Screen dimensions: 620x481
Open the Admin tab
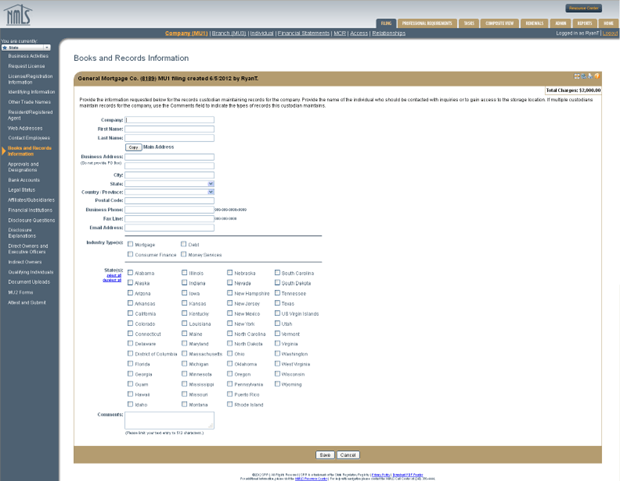[561, 23]
